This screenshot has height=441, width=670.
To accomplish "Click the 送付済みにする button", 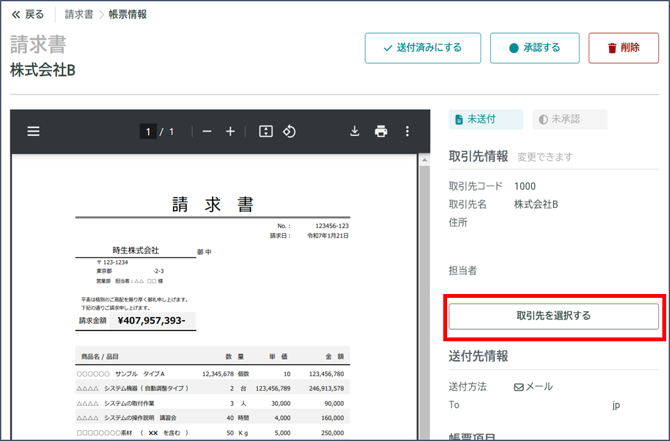I will 422,48.
